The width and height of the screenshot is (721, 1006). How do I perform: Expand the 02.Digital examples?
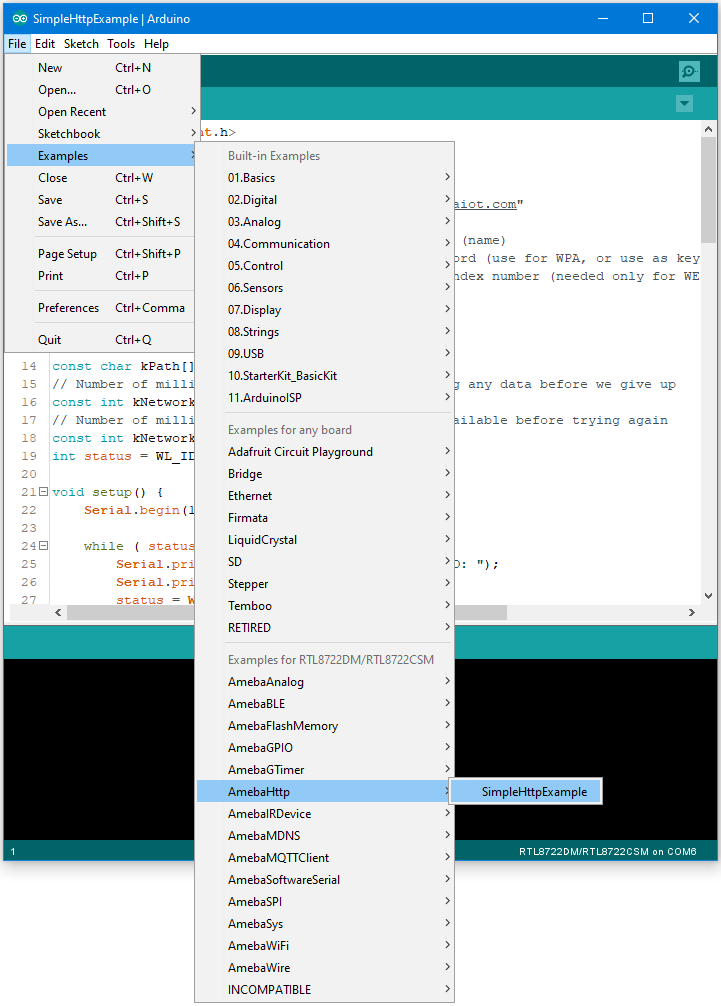[x=325, y=200]
